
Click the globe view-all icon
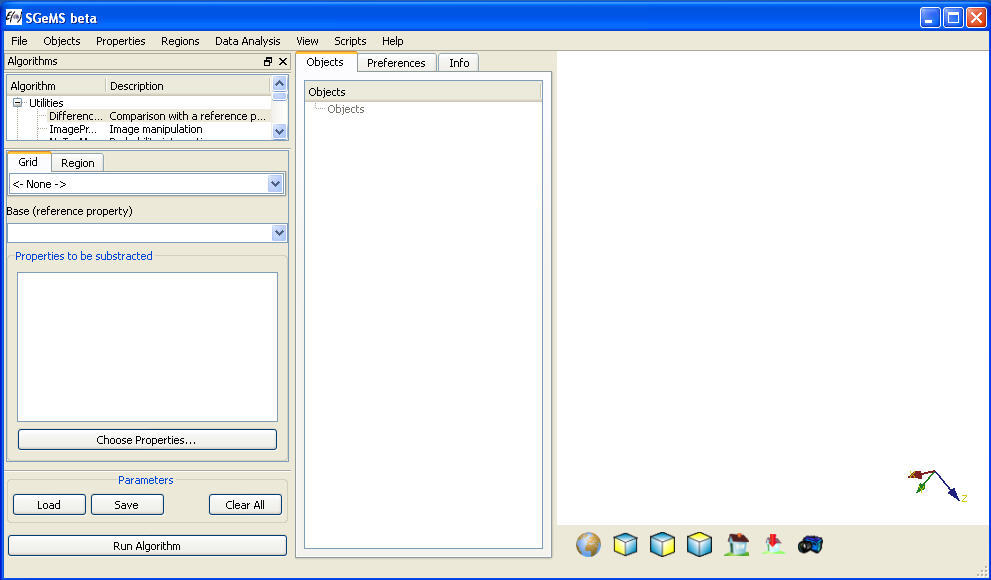(x=588, y=545)
